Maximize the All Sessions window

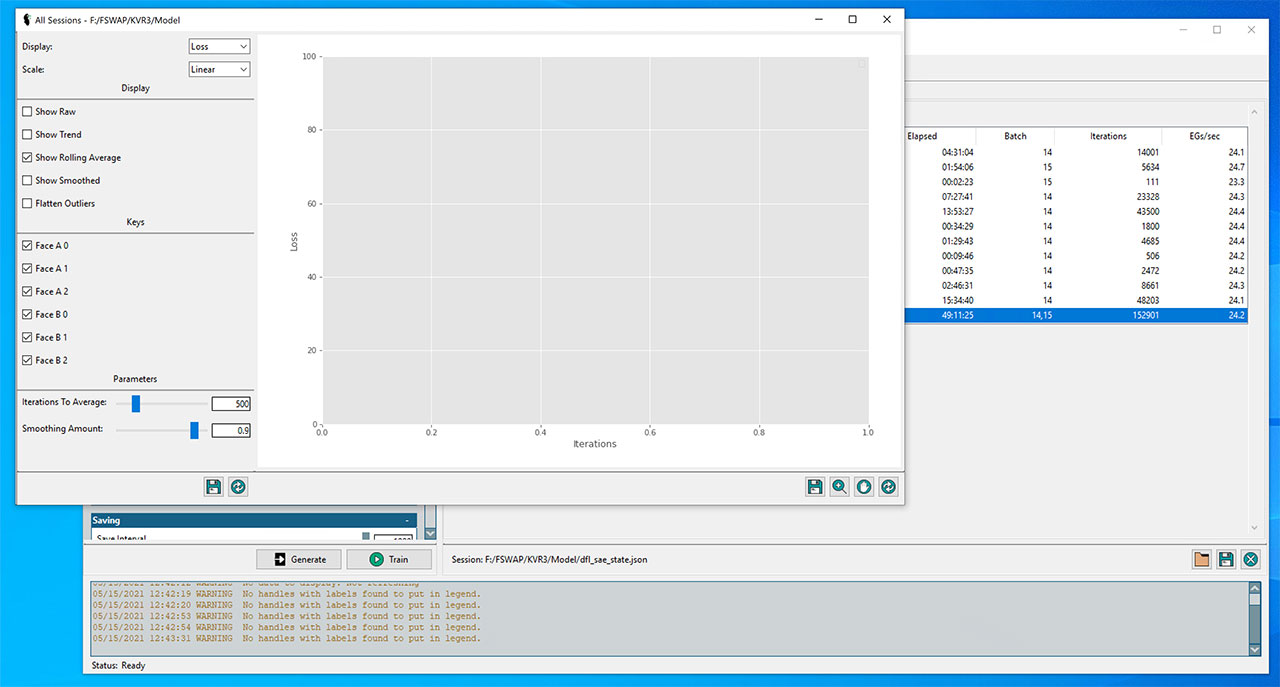point(852,19)
